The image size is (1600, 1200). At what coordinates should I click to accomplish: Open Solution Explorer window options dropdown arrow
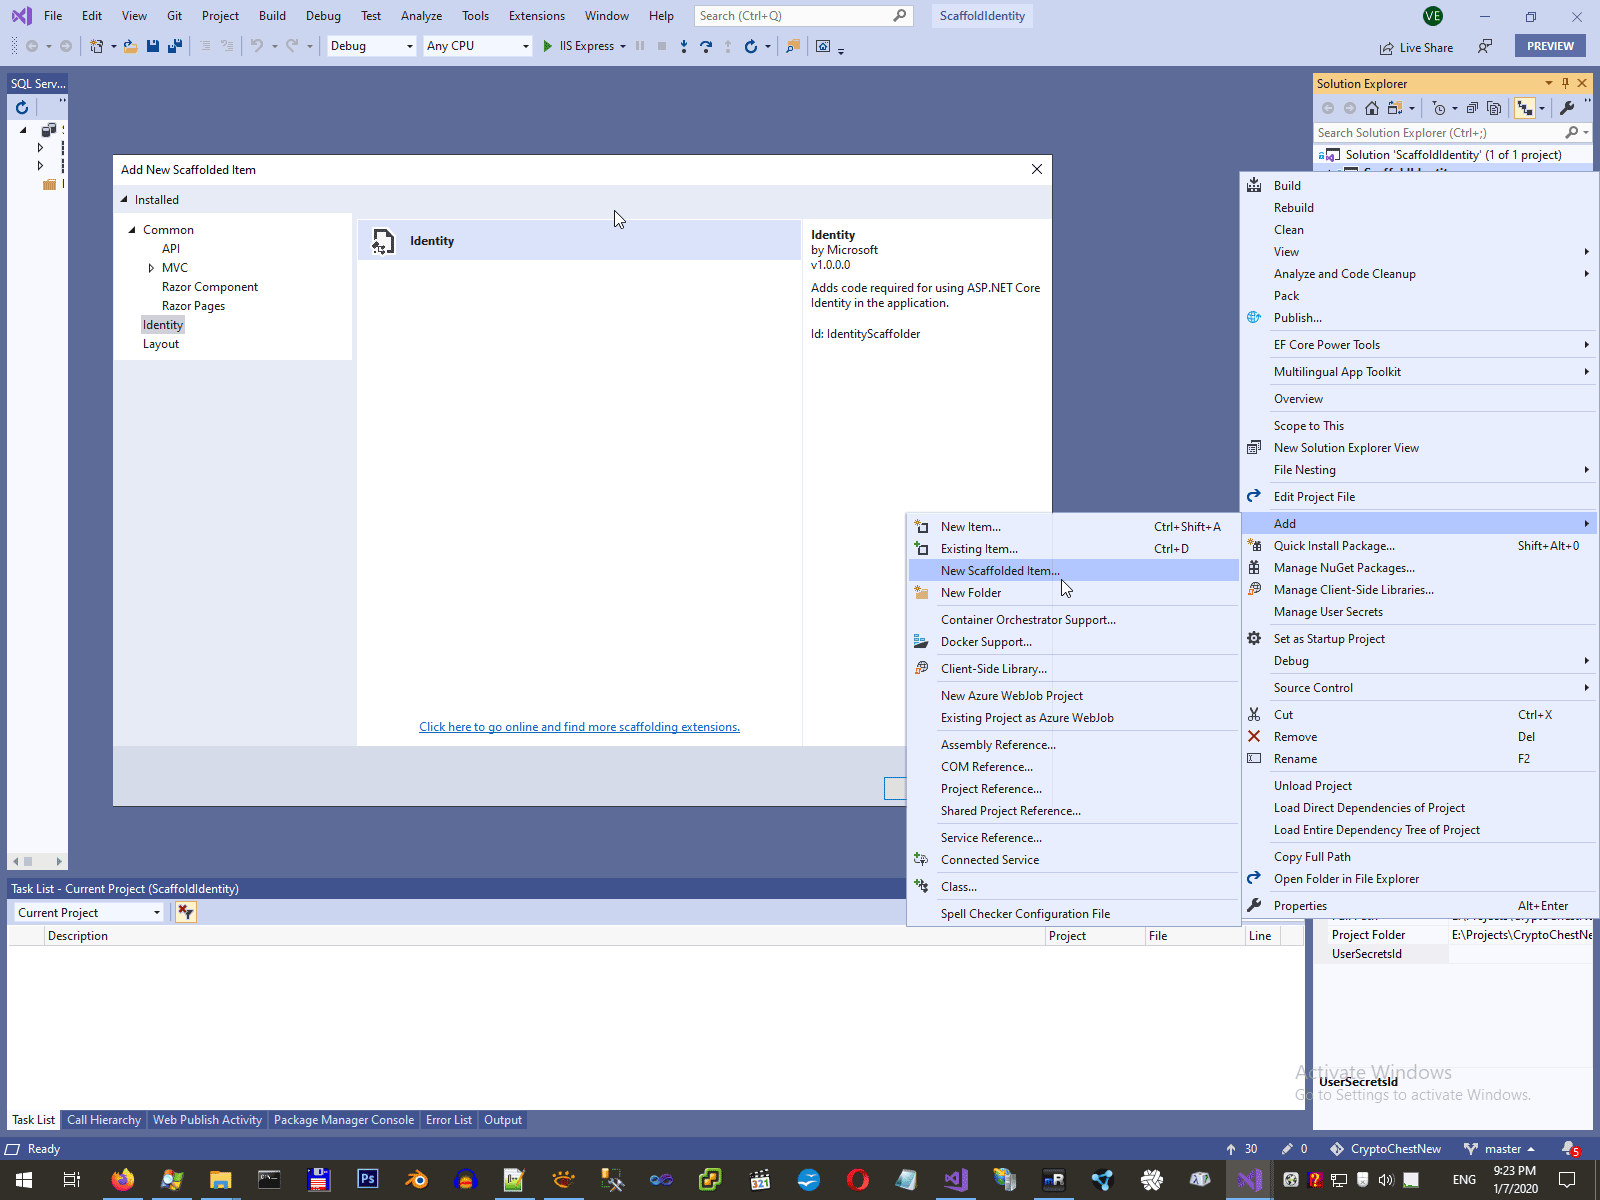click(x=1549, y=83)
